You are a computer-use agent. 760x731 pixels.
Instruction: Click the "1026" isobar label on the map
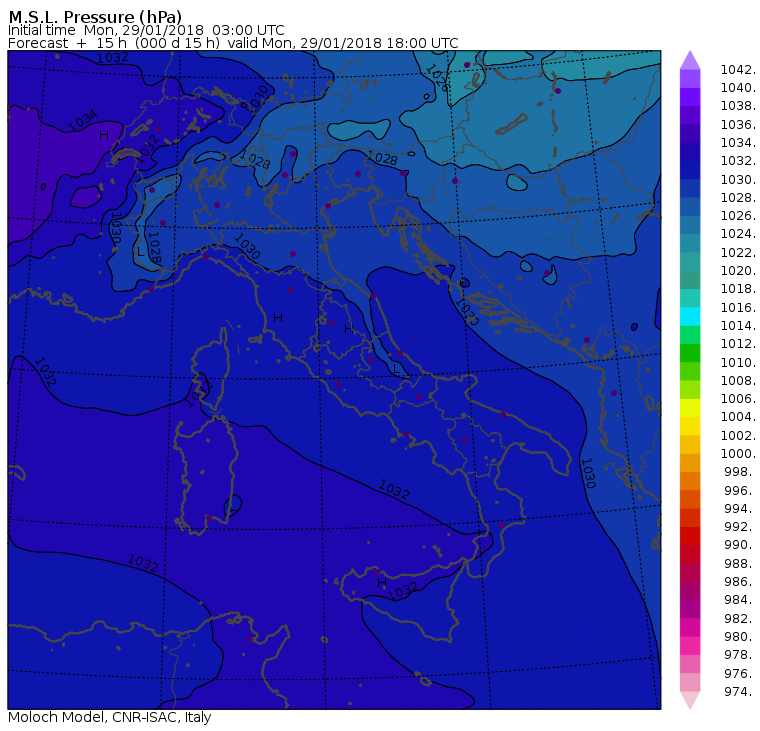(437, 78)
